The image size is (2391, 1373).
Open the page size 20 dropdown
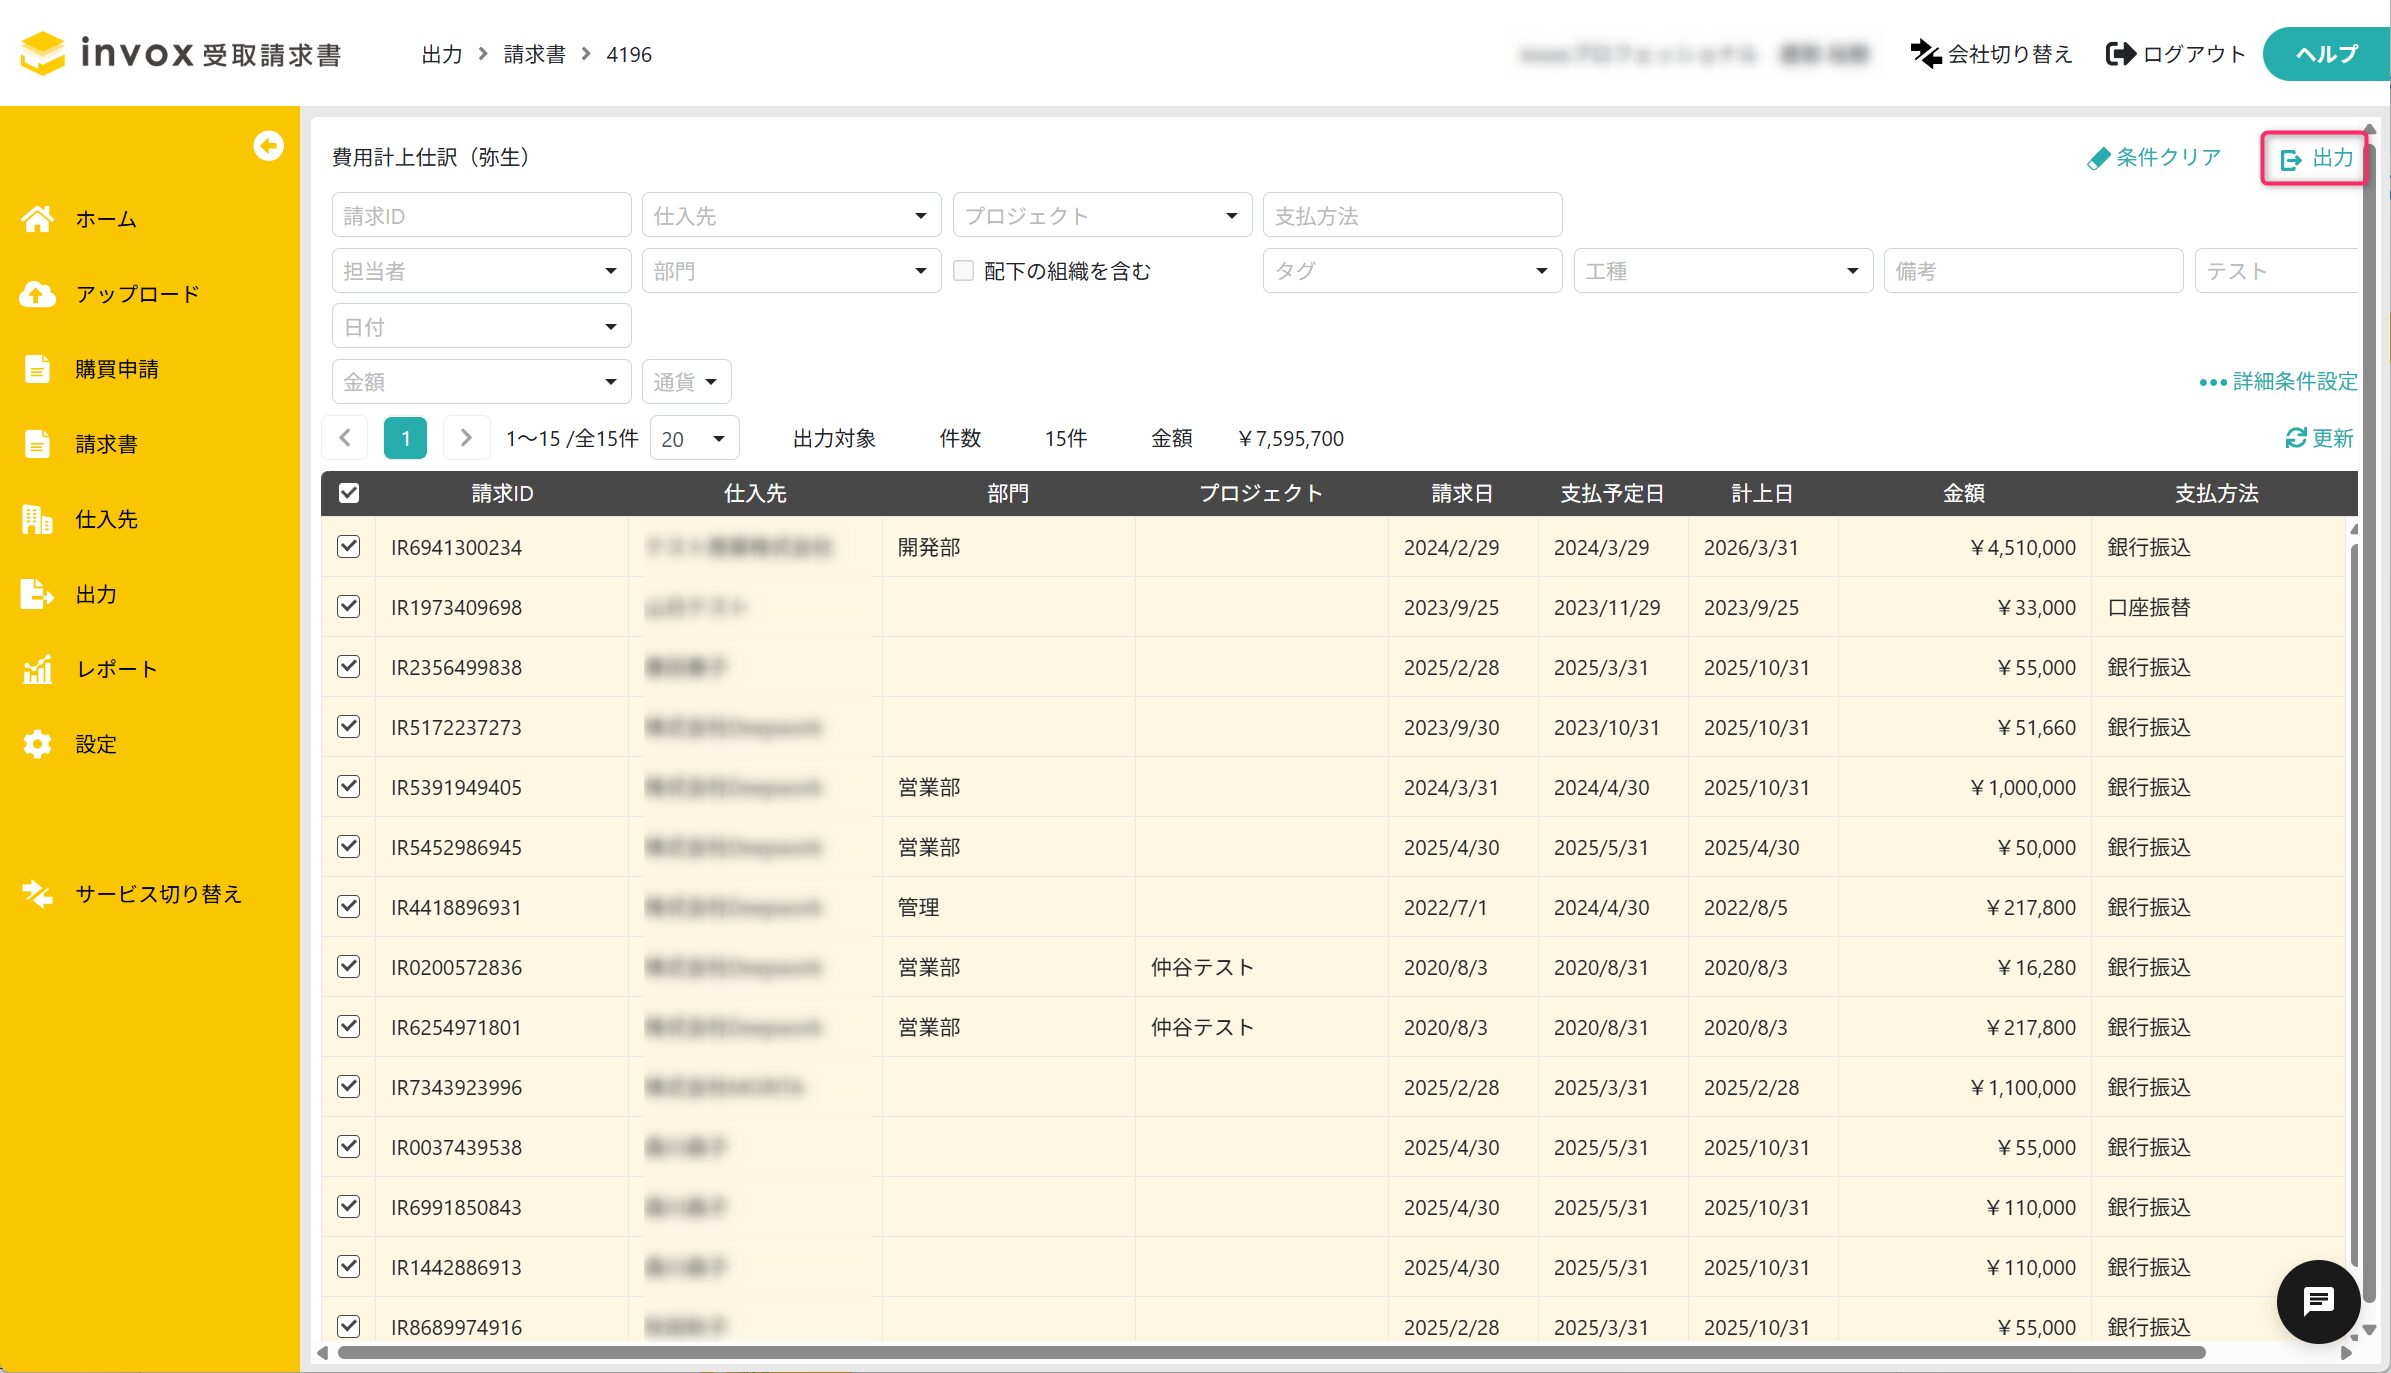(x=694, y=439)
